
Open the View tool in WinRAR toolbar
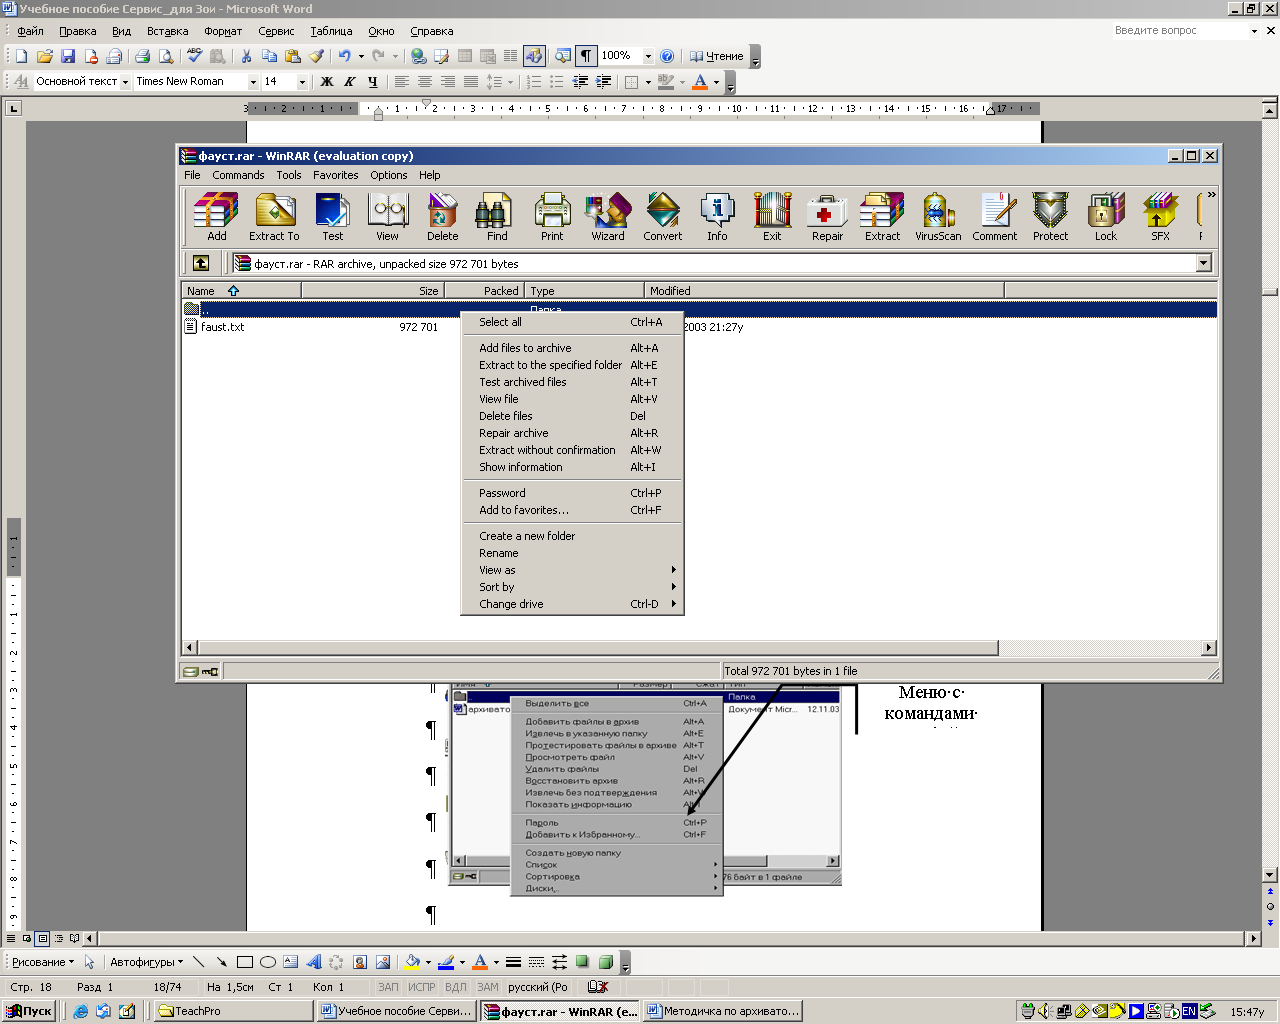click(x=387, y=217)
